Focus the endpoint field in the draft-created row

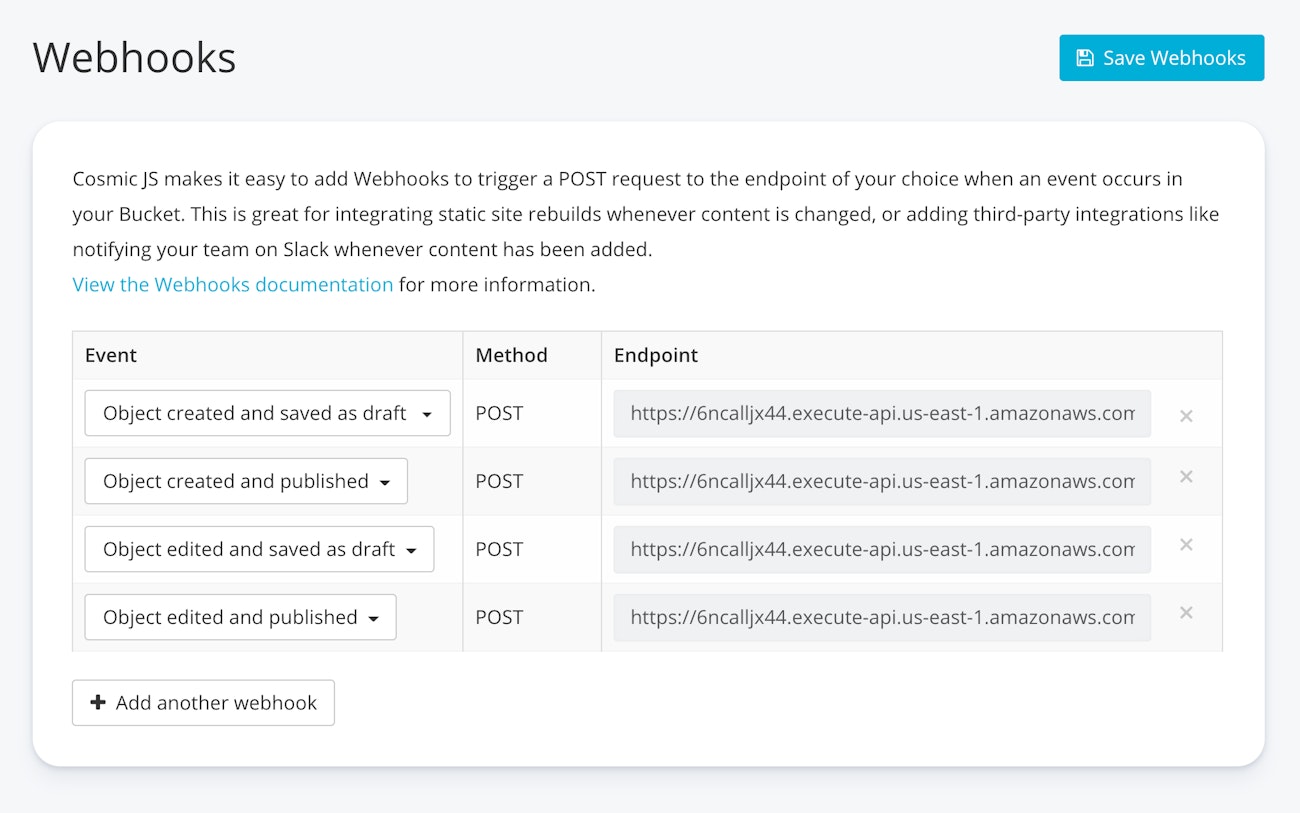[881, 413]
